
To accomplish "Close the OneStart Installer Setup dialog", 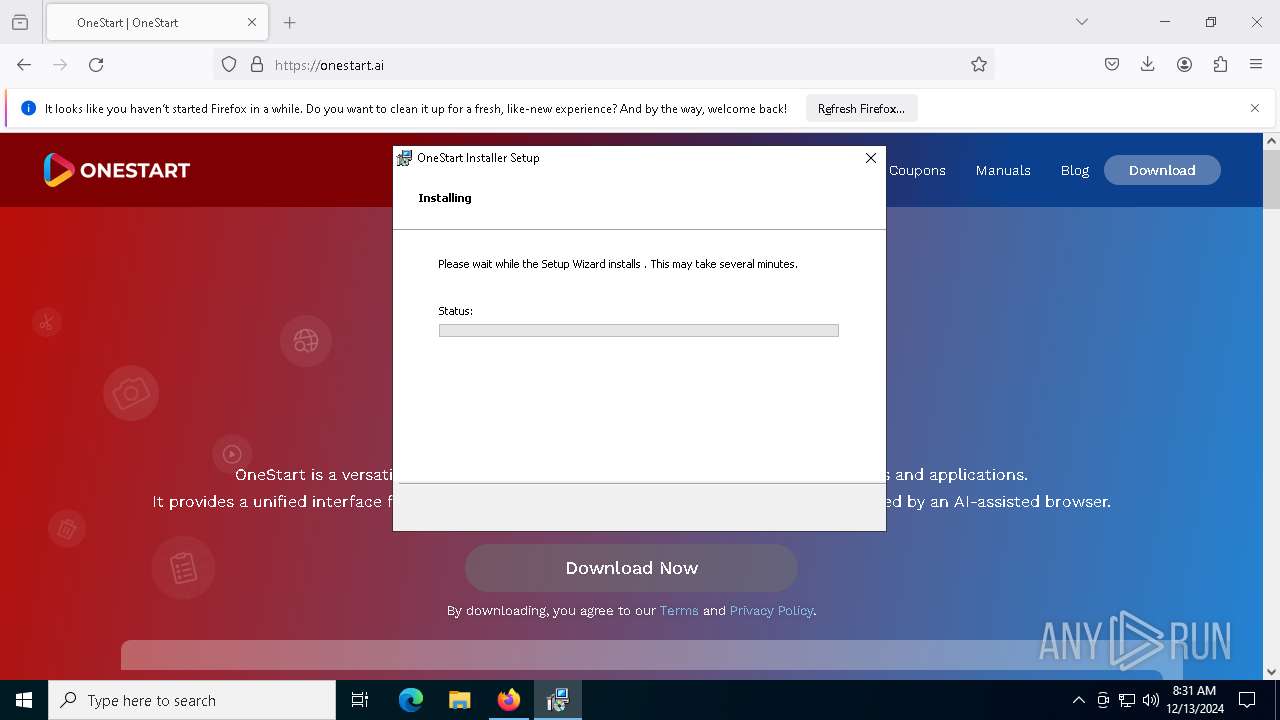I will tap(871, 158).
